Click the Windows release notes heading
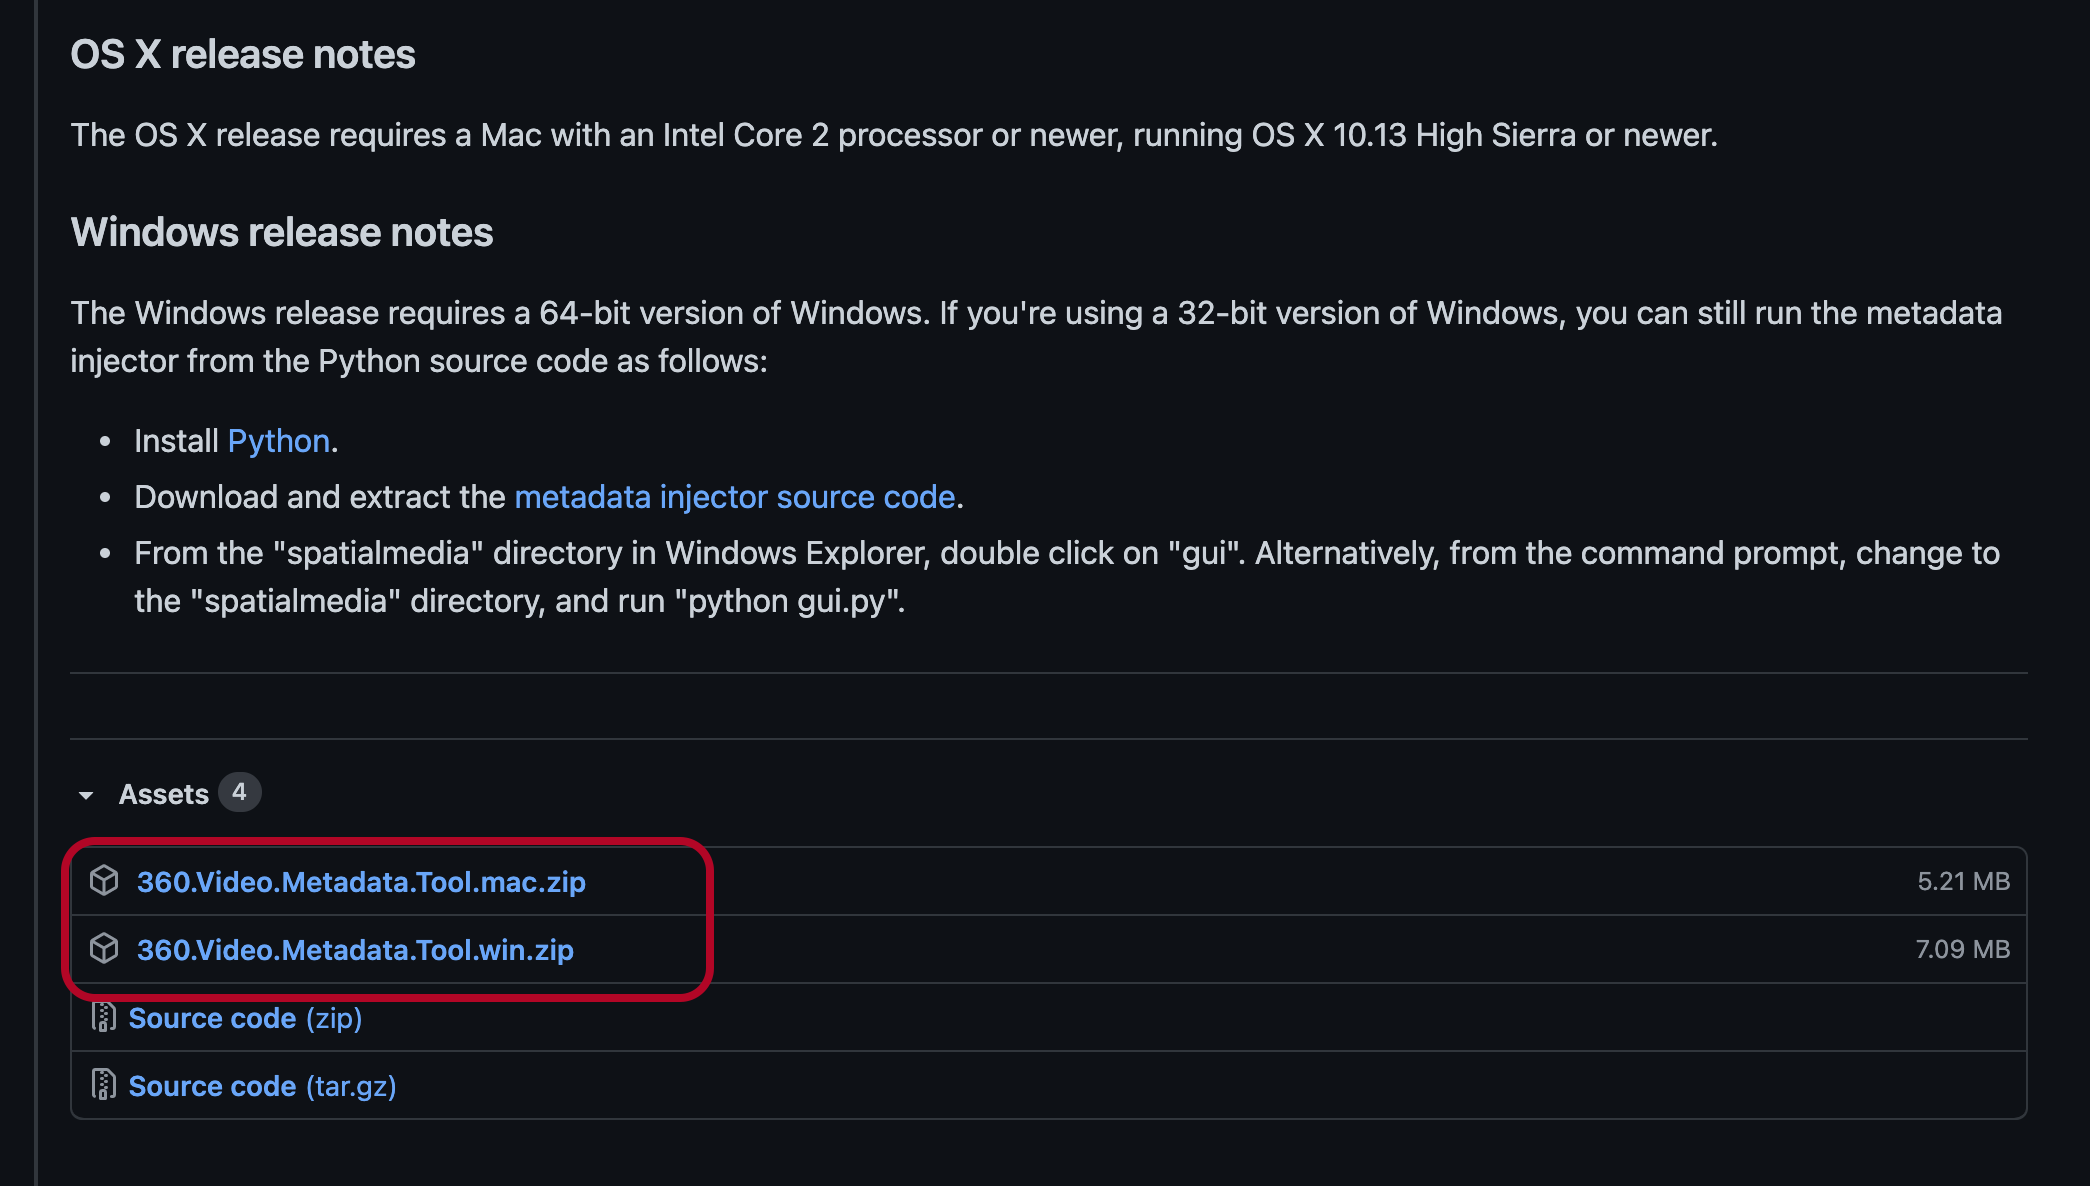 282,233
